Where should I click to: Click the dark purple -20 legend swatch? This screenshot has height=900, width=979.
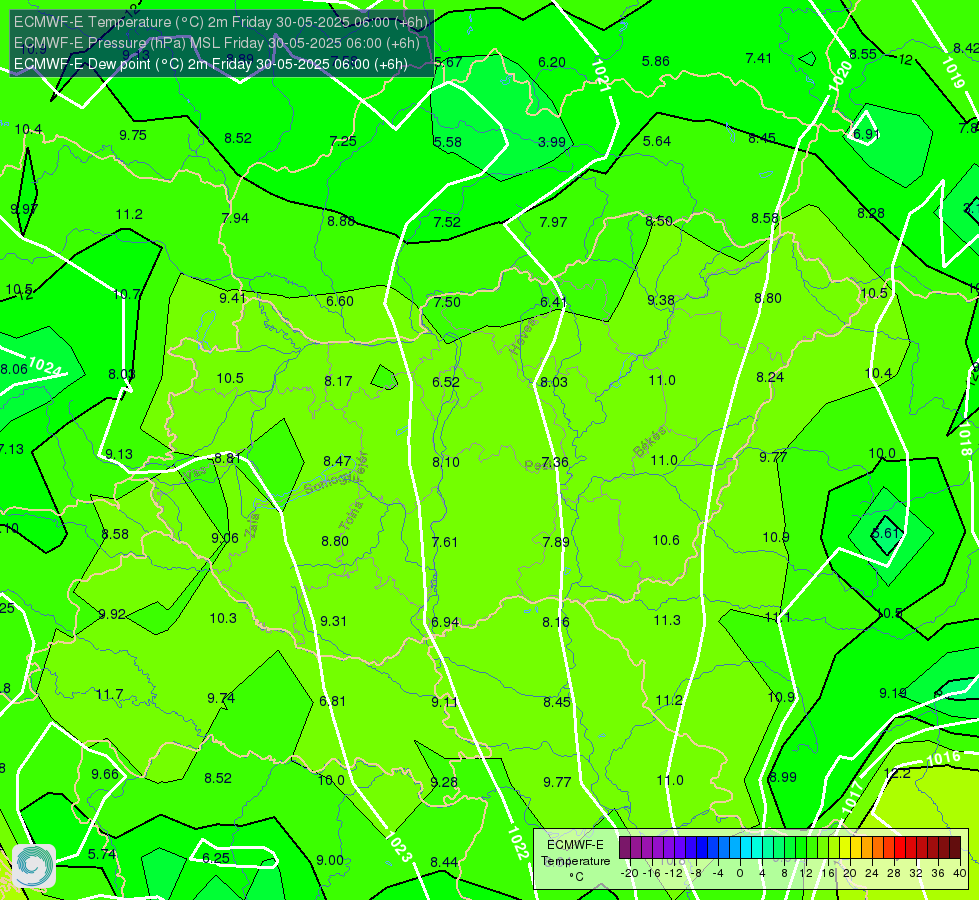click(x=624, y=848)
